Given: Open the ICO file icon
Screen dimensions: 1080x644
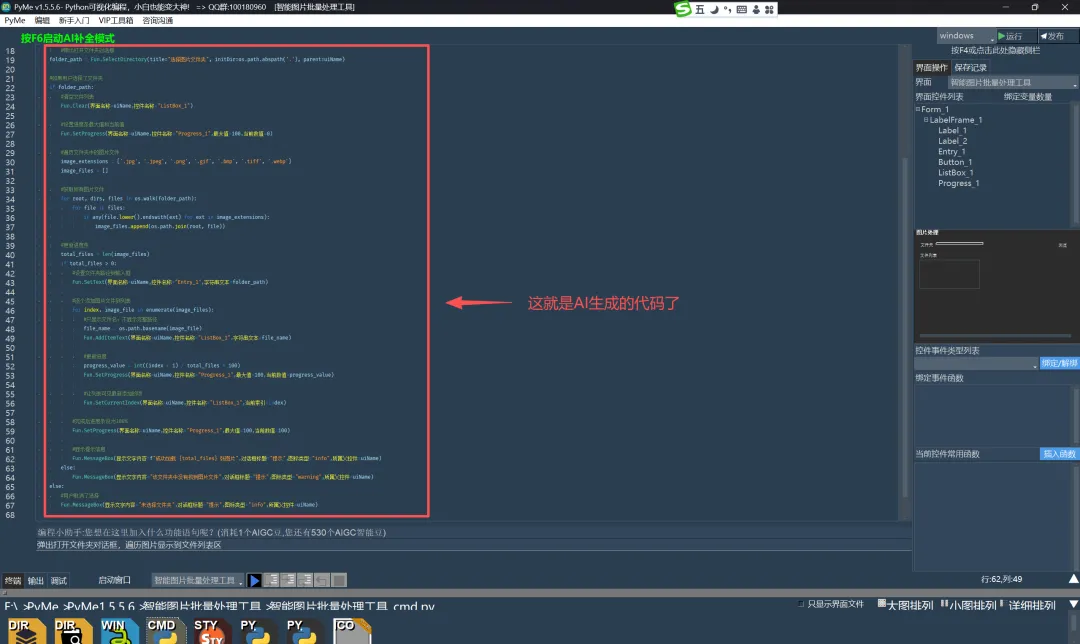Looking at the screenshot, I should (x=352, y=631).
